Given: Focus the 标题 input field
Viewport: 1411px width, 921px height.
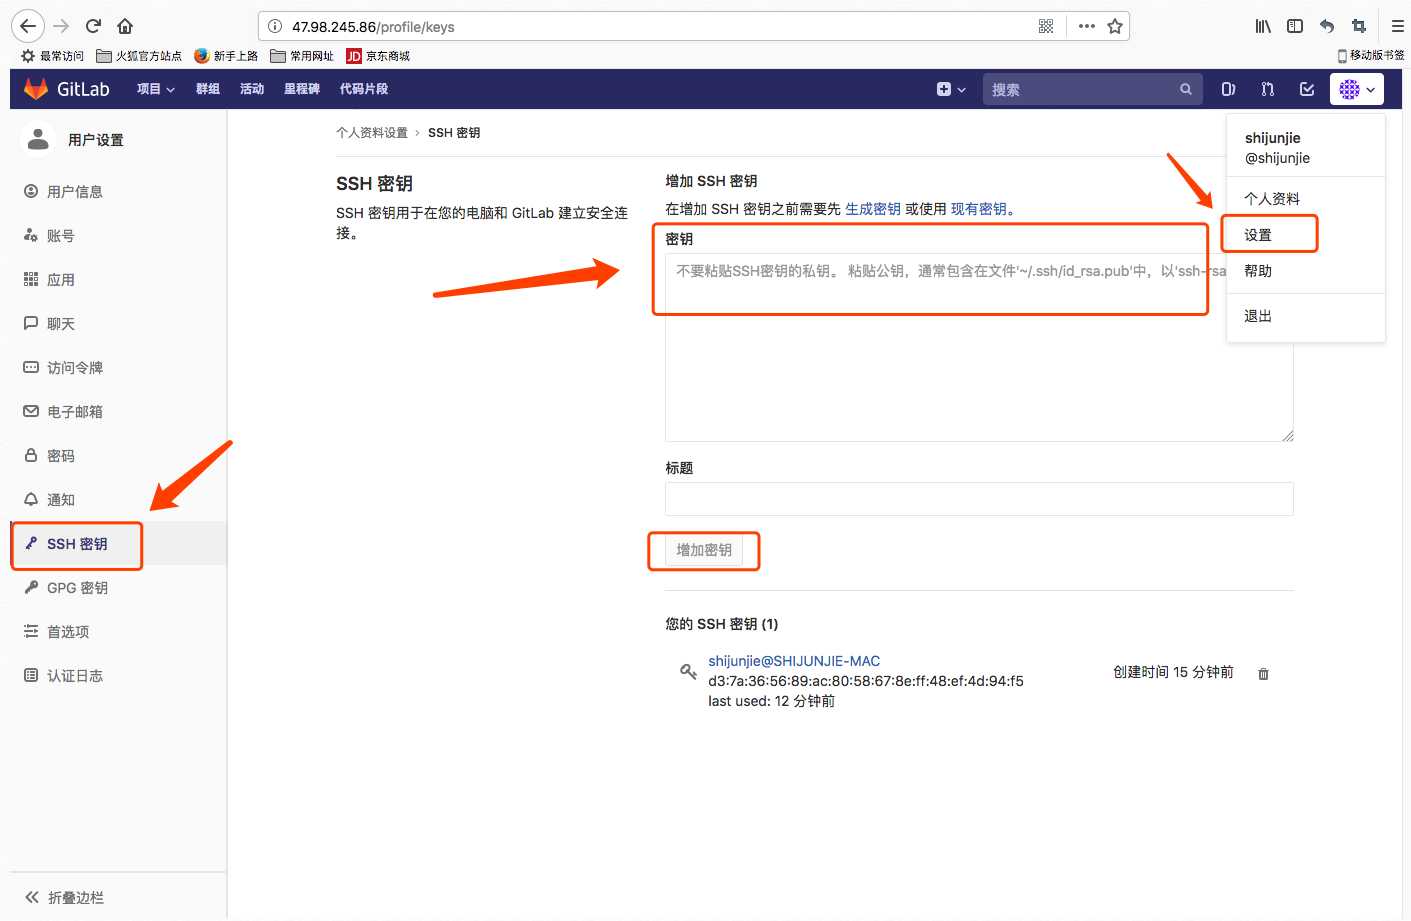Looking at the screenshot, I should point(979,499).
